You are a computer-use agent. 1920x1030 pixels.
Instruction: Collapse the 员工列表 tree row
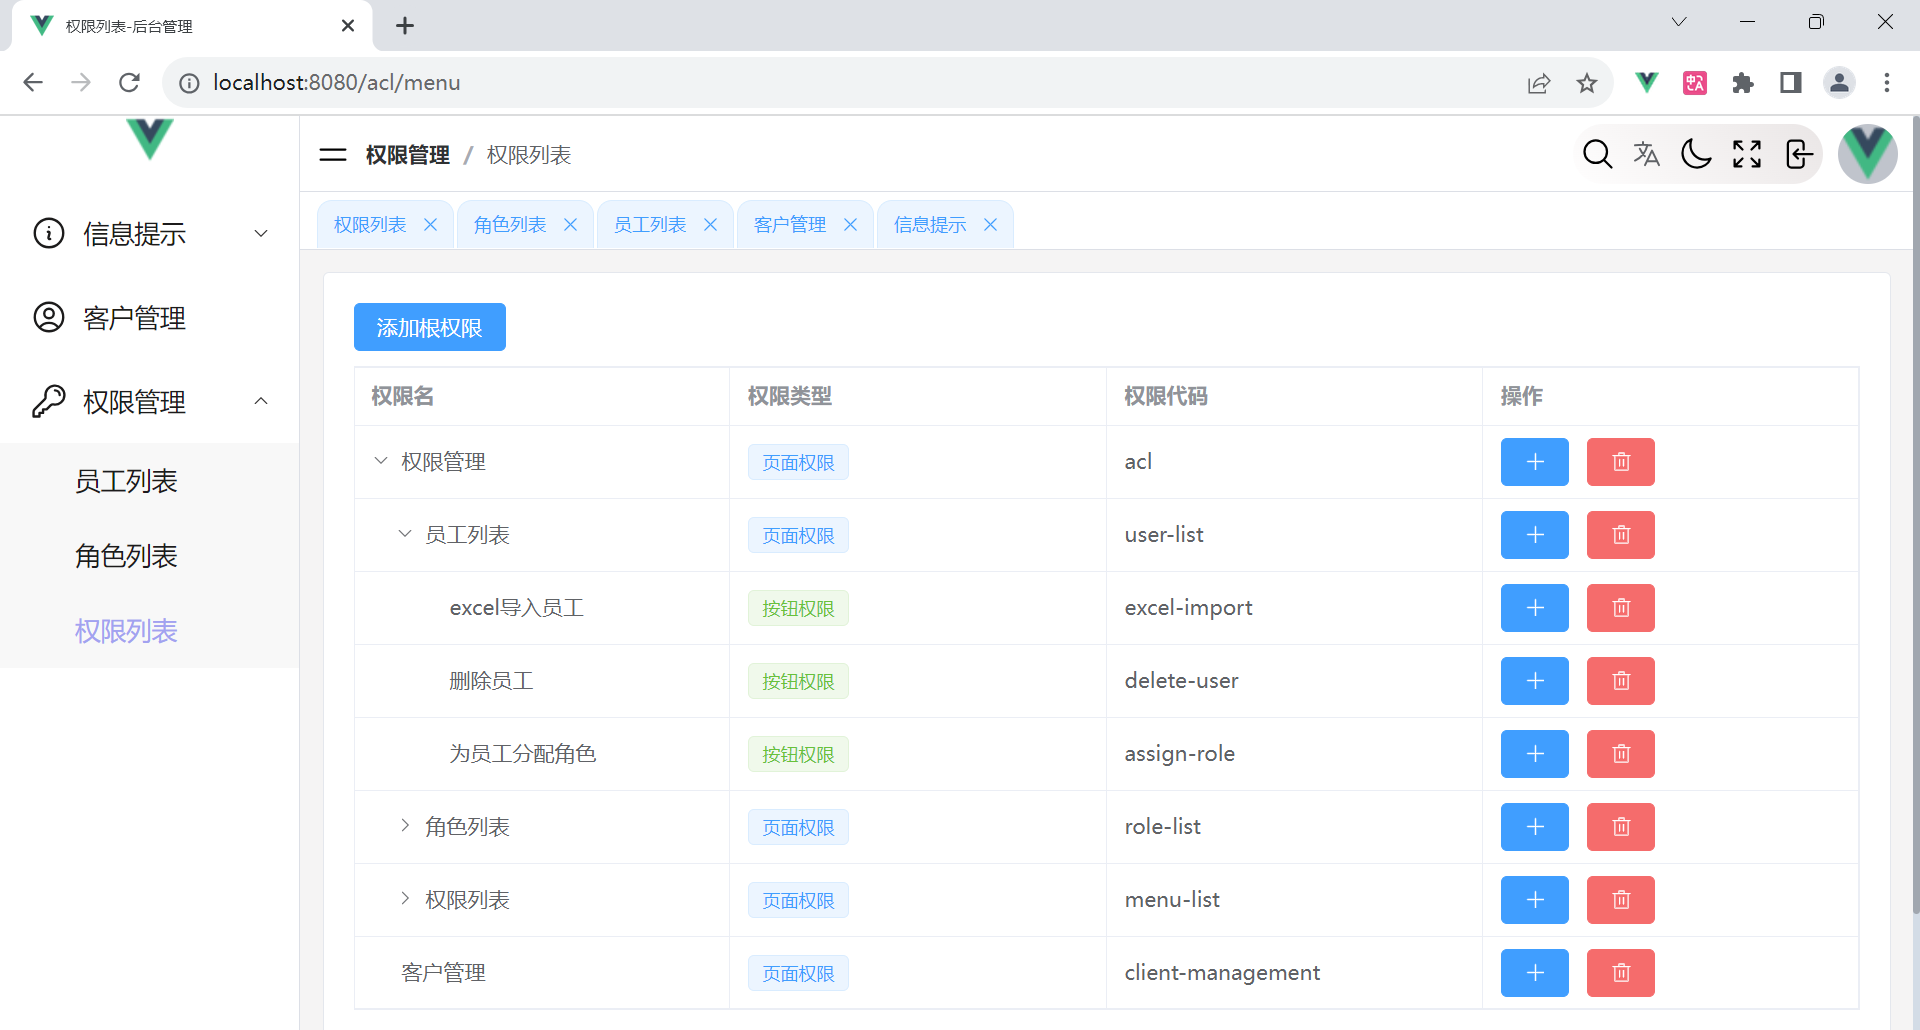pyautogui.click(x=405, y=534)
